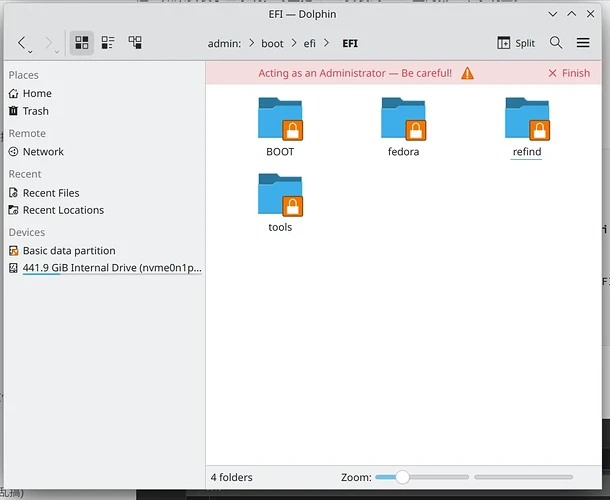Select the tools folder
The width and height of the screenshot is (610, 500).
tap(280, 195)
